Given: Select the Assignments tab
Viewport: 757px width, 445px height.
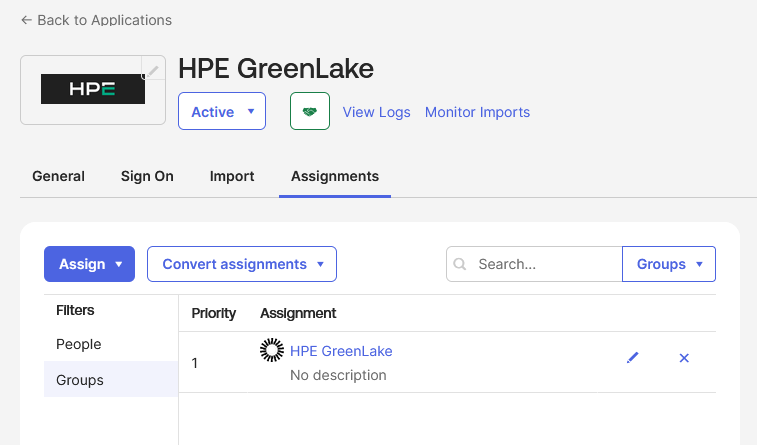Looking at the screenshot, I should 335,176.
